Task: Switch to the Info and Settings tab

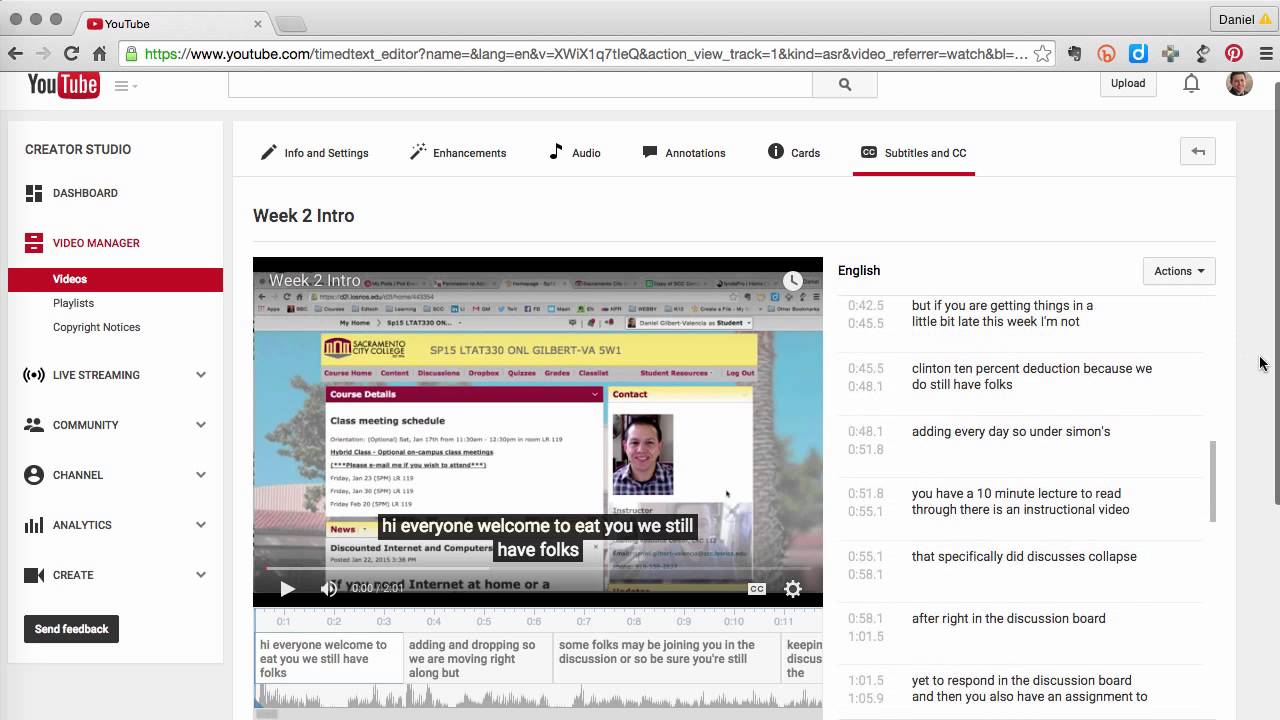Action: pos(314,153)
